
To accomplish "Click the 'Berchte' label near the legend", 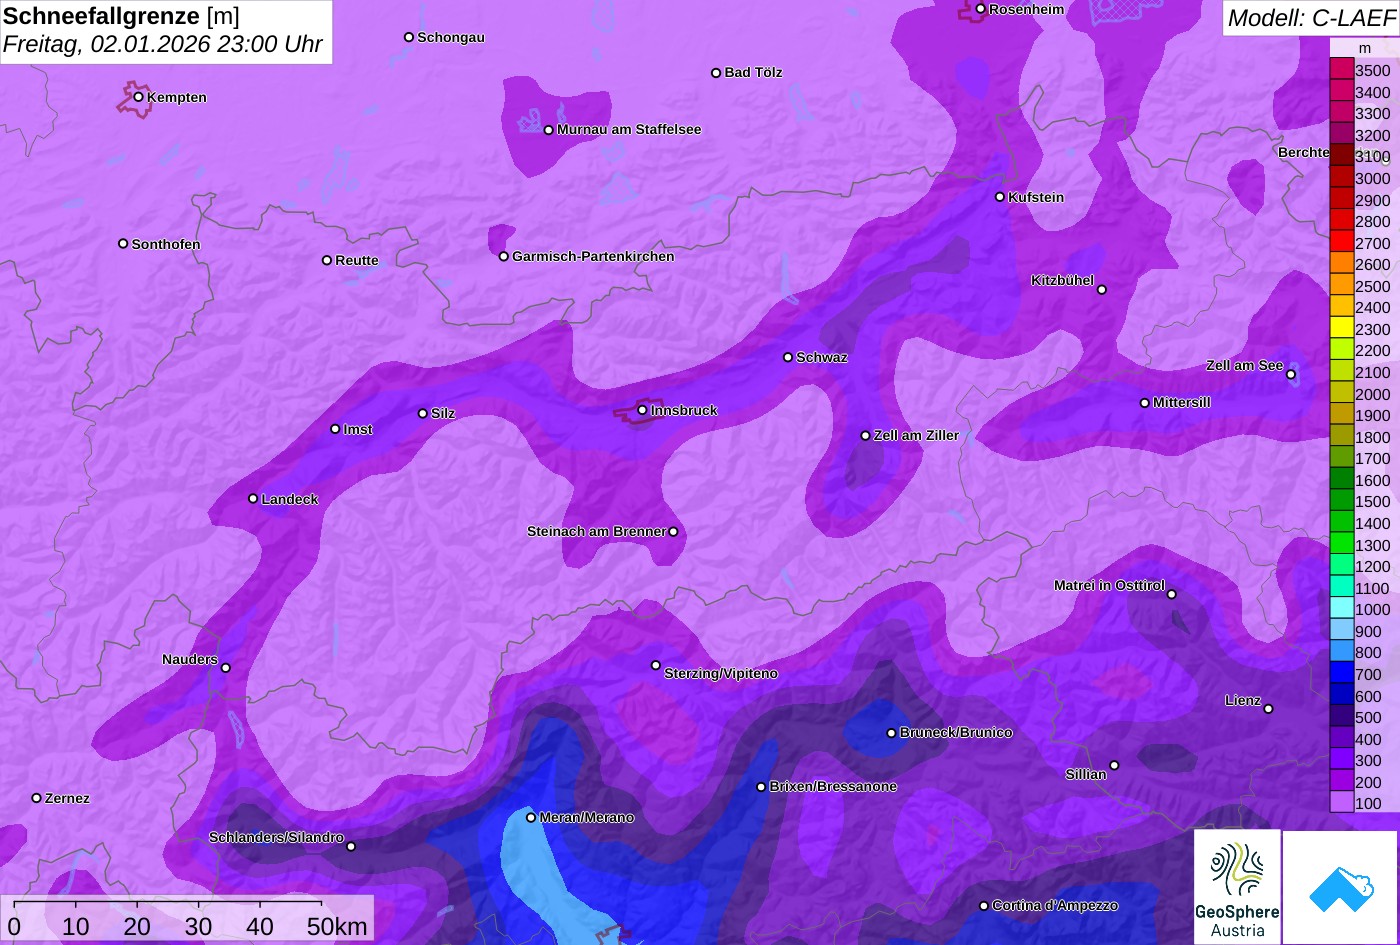I will (1304, 152).
